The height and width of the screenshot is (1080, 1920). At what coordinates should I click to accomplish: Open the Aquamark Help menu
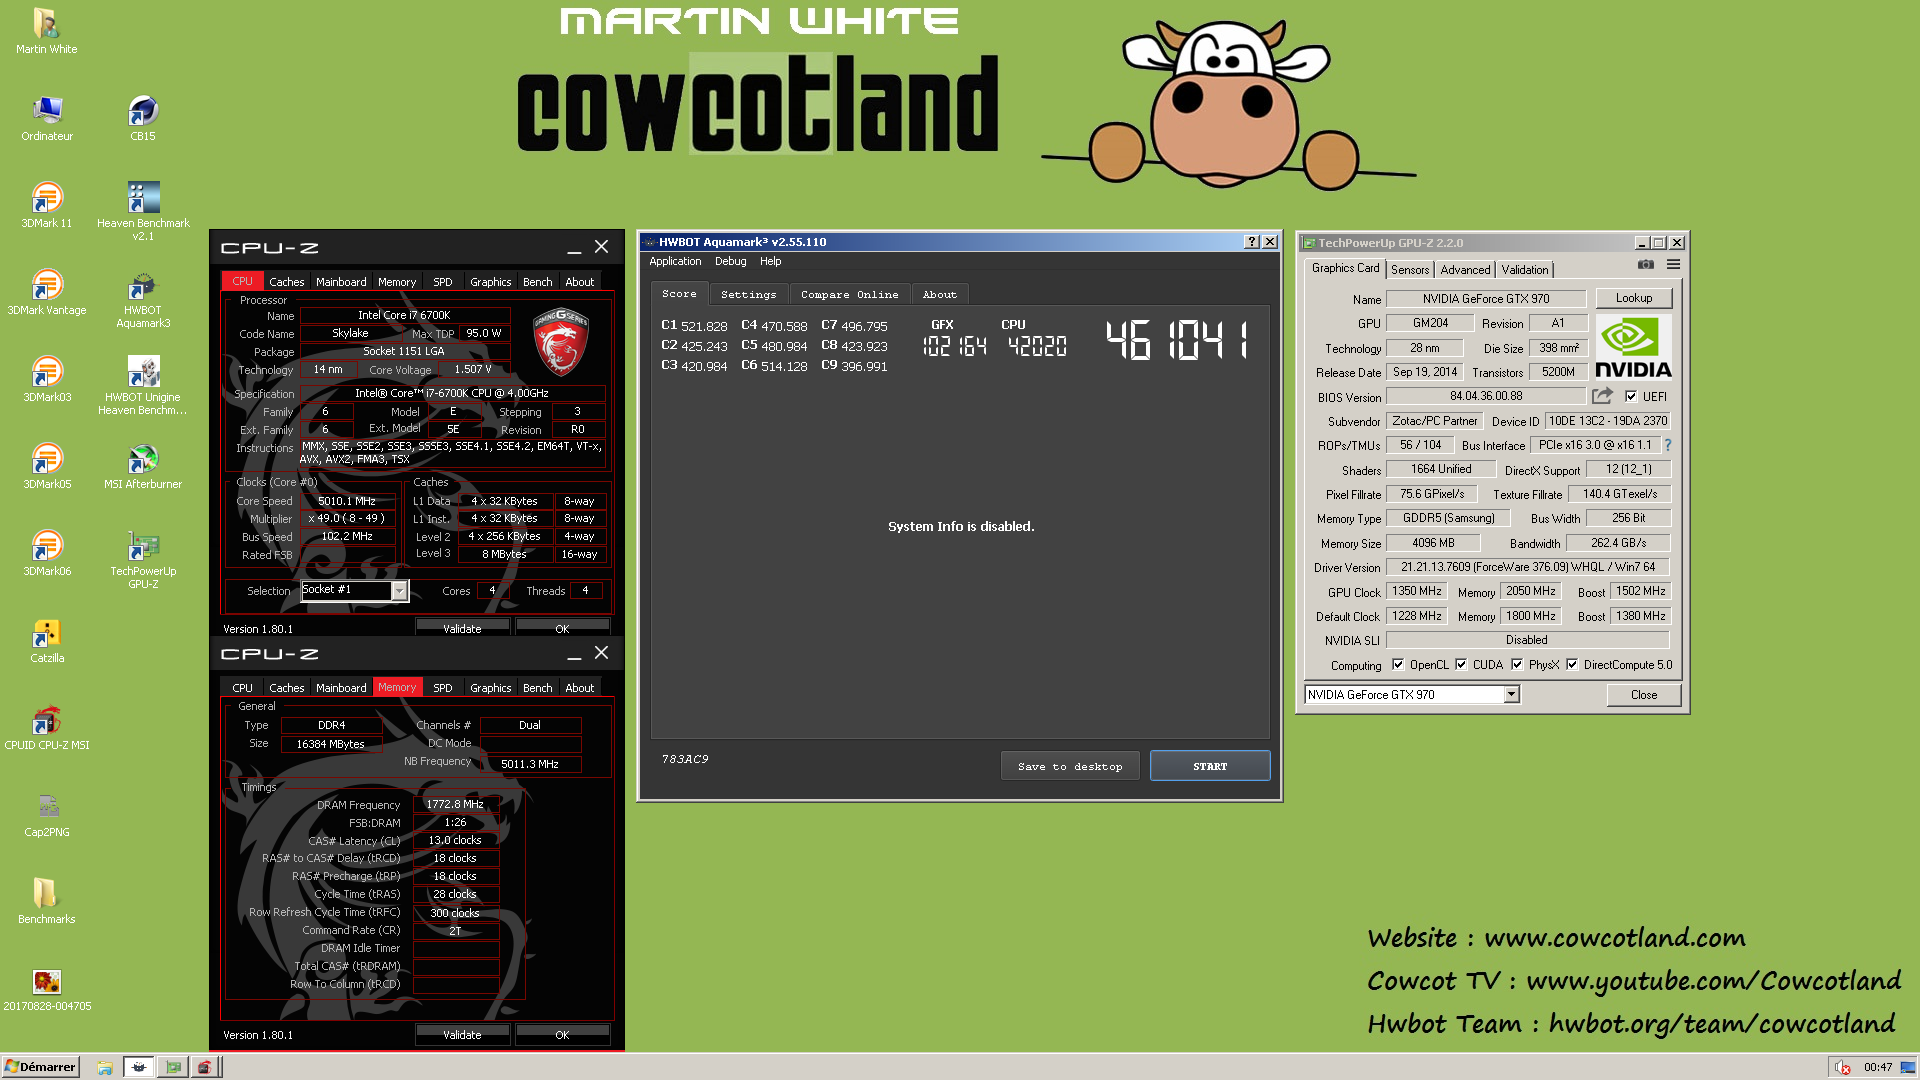coord(770,262)
